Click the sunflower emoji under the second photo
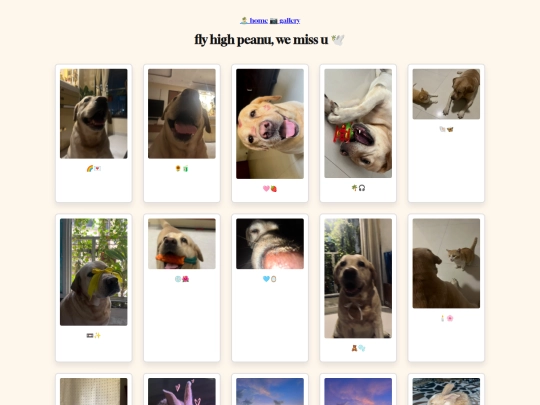The height and width of the screenshot is (405, 540). [178, 168]
